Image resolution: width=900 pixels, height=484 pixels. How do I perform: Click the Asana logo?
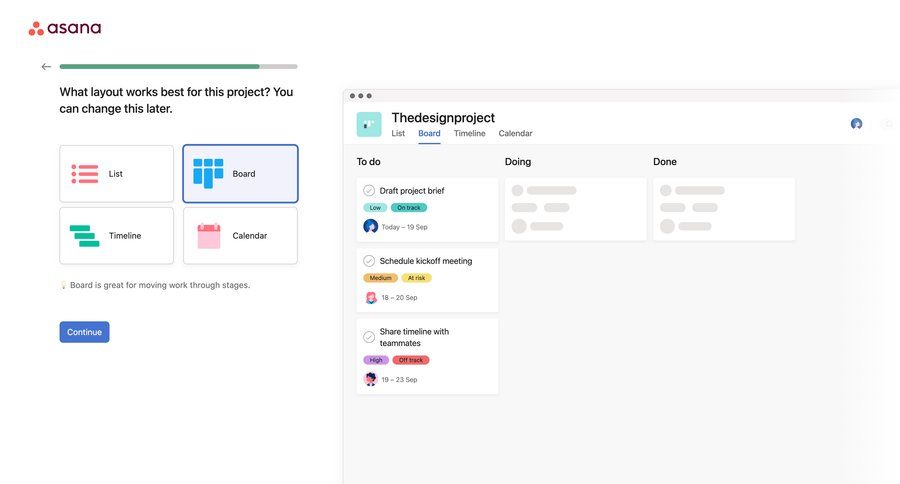click(x=65, y=28)
